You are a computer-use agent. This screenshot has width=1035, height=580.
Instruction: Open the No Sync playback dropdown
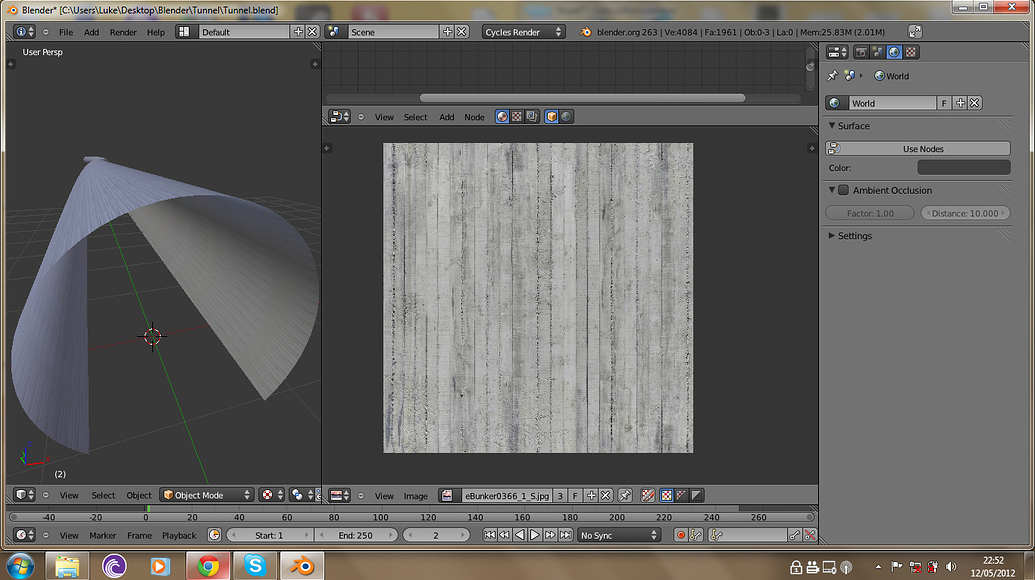pos(617,535)
